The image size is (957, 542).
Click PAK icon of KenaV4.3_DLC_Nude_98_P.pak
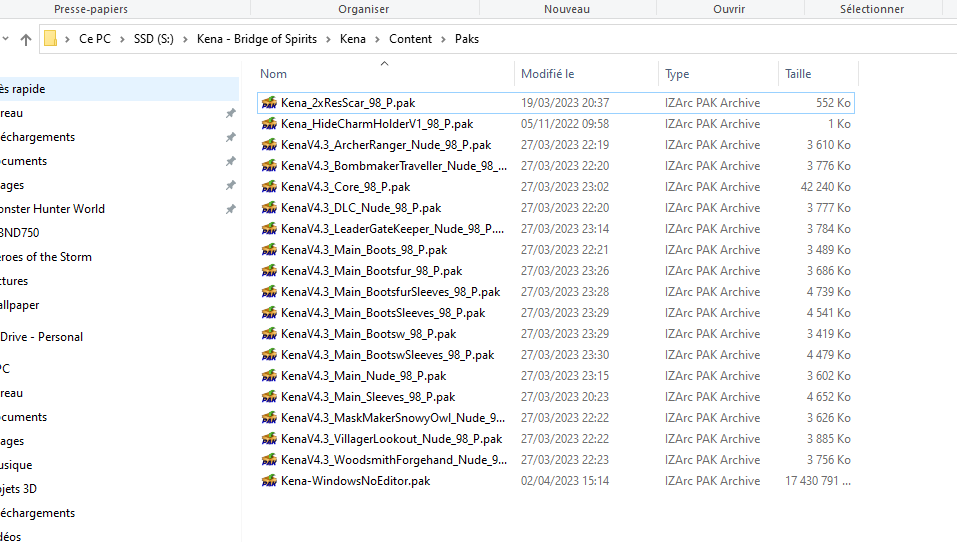point(269,208)
